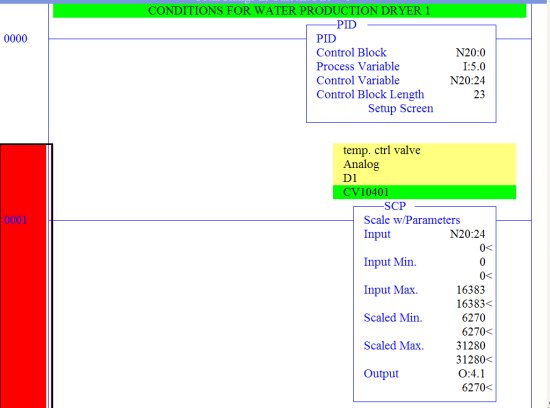Click the SCP output current value 6270<
This screenshot has width=550, height=408.
coord(477,388)
